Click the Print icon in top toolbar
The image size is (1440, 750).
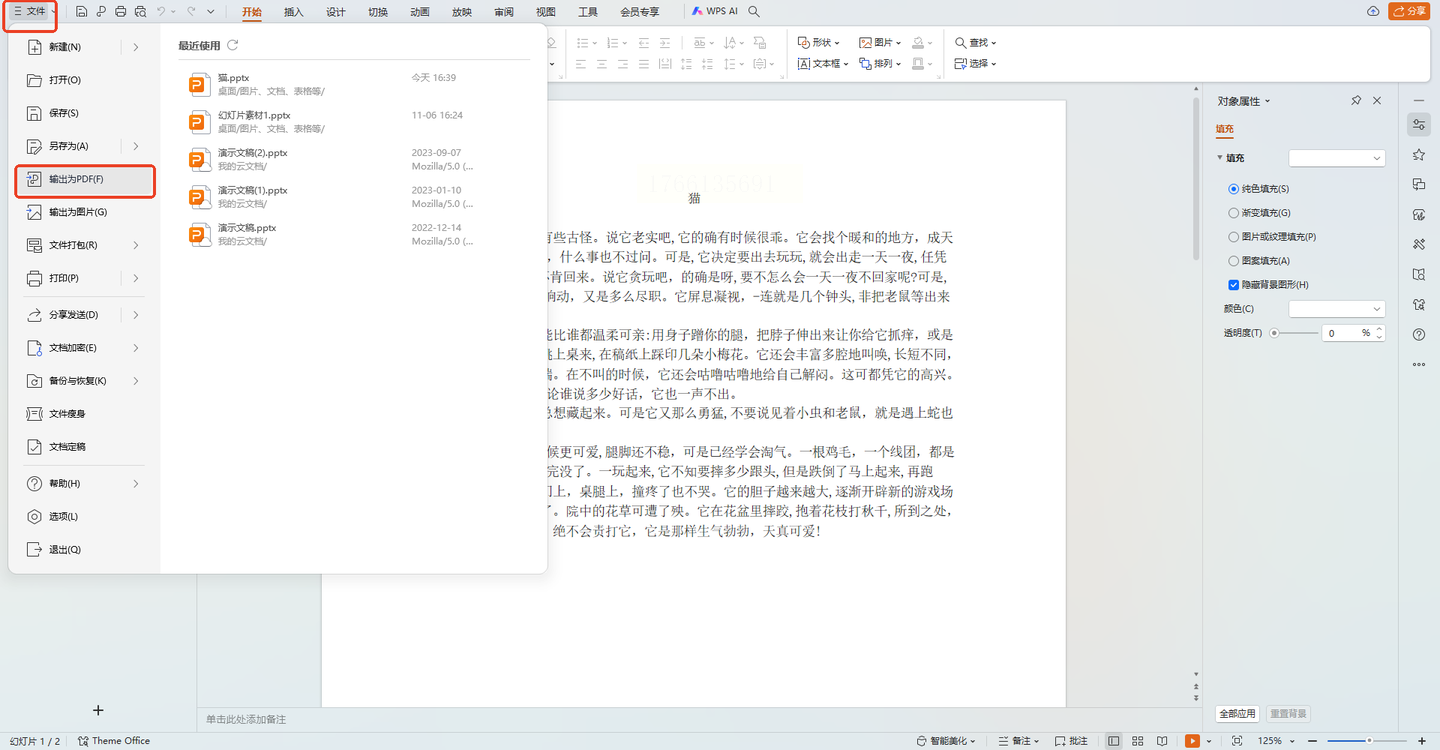tap(120, 11)
